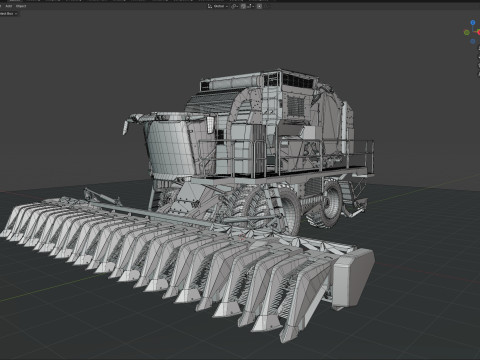Toggle the snap magnet button
The width and height of the screenshot is (480, 360).
point(243,6)
